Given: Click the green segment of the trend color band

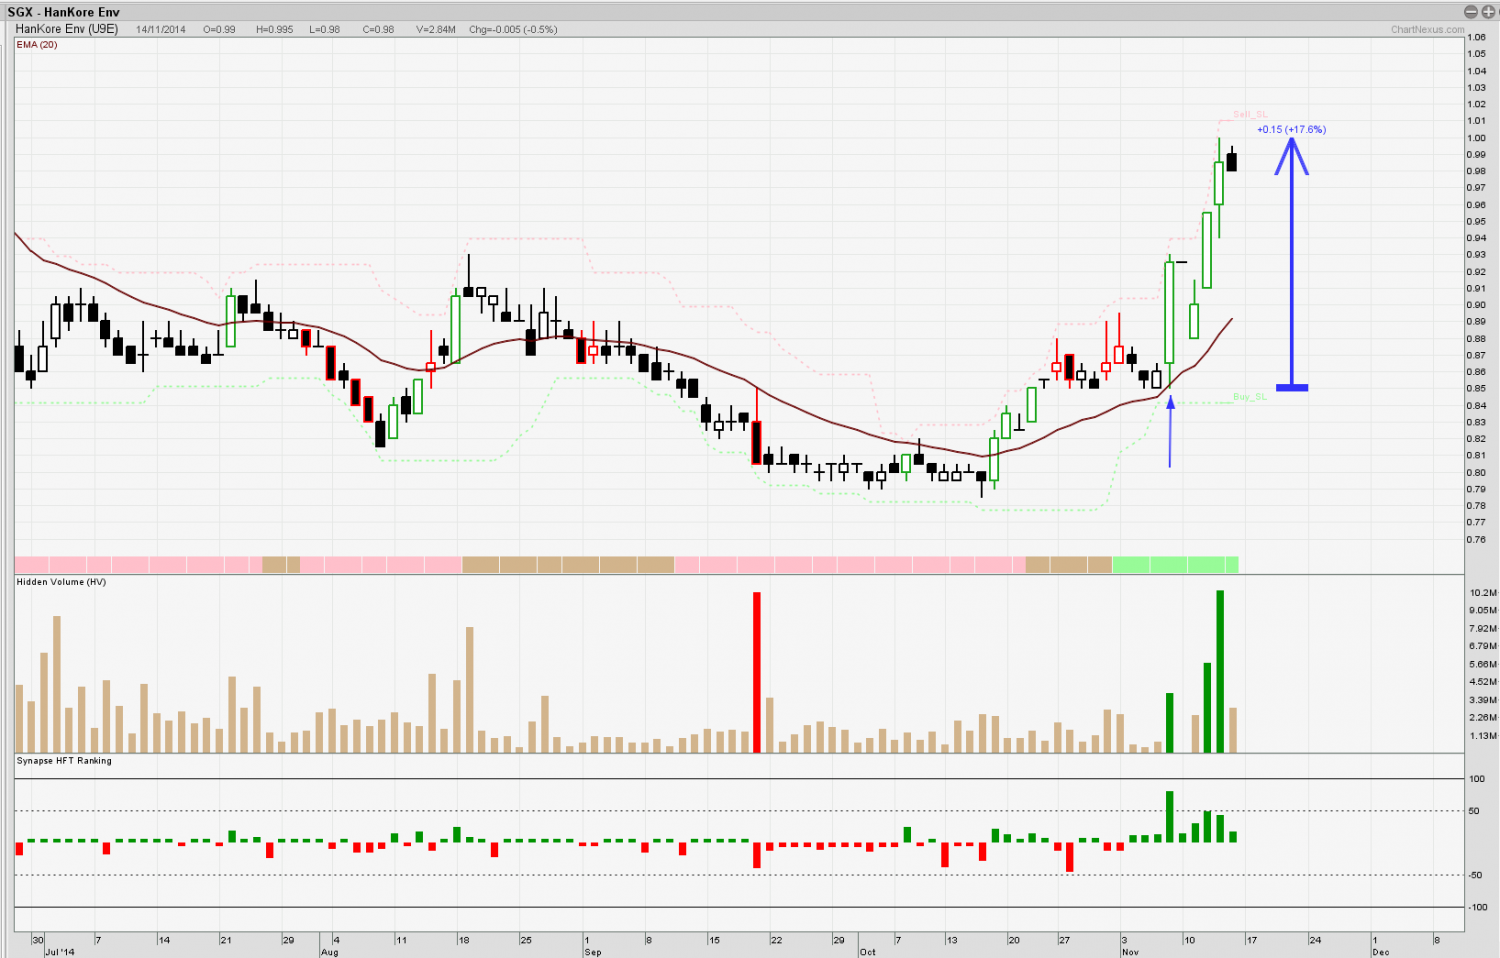Looking at the screenshot, I should point(1175,565).
